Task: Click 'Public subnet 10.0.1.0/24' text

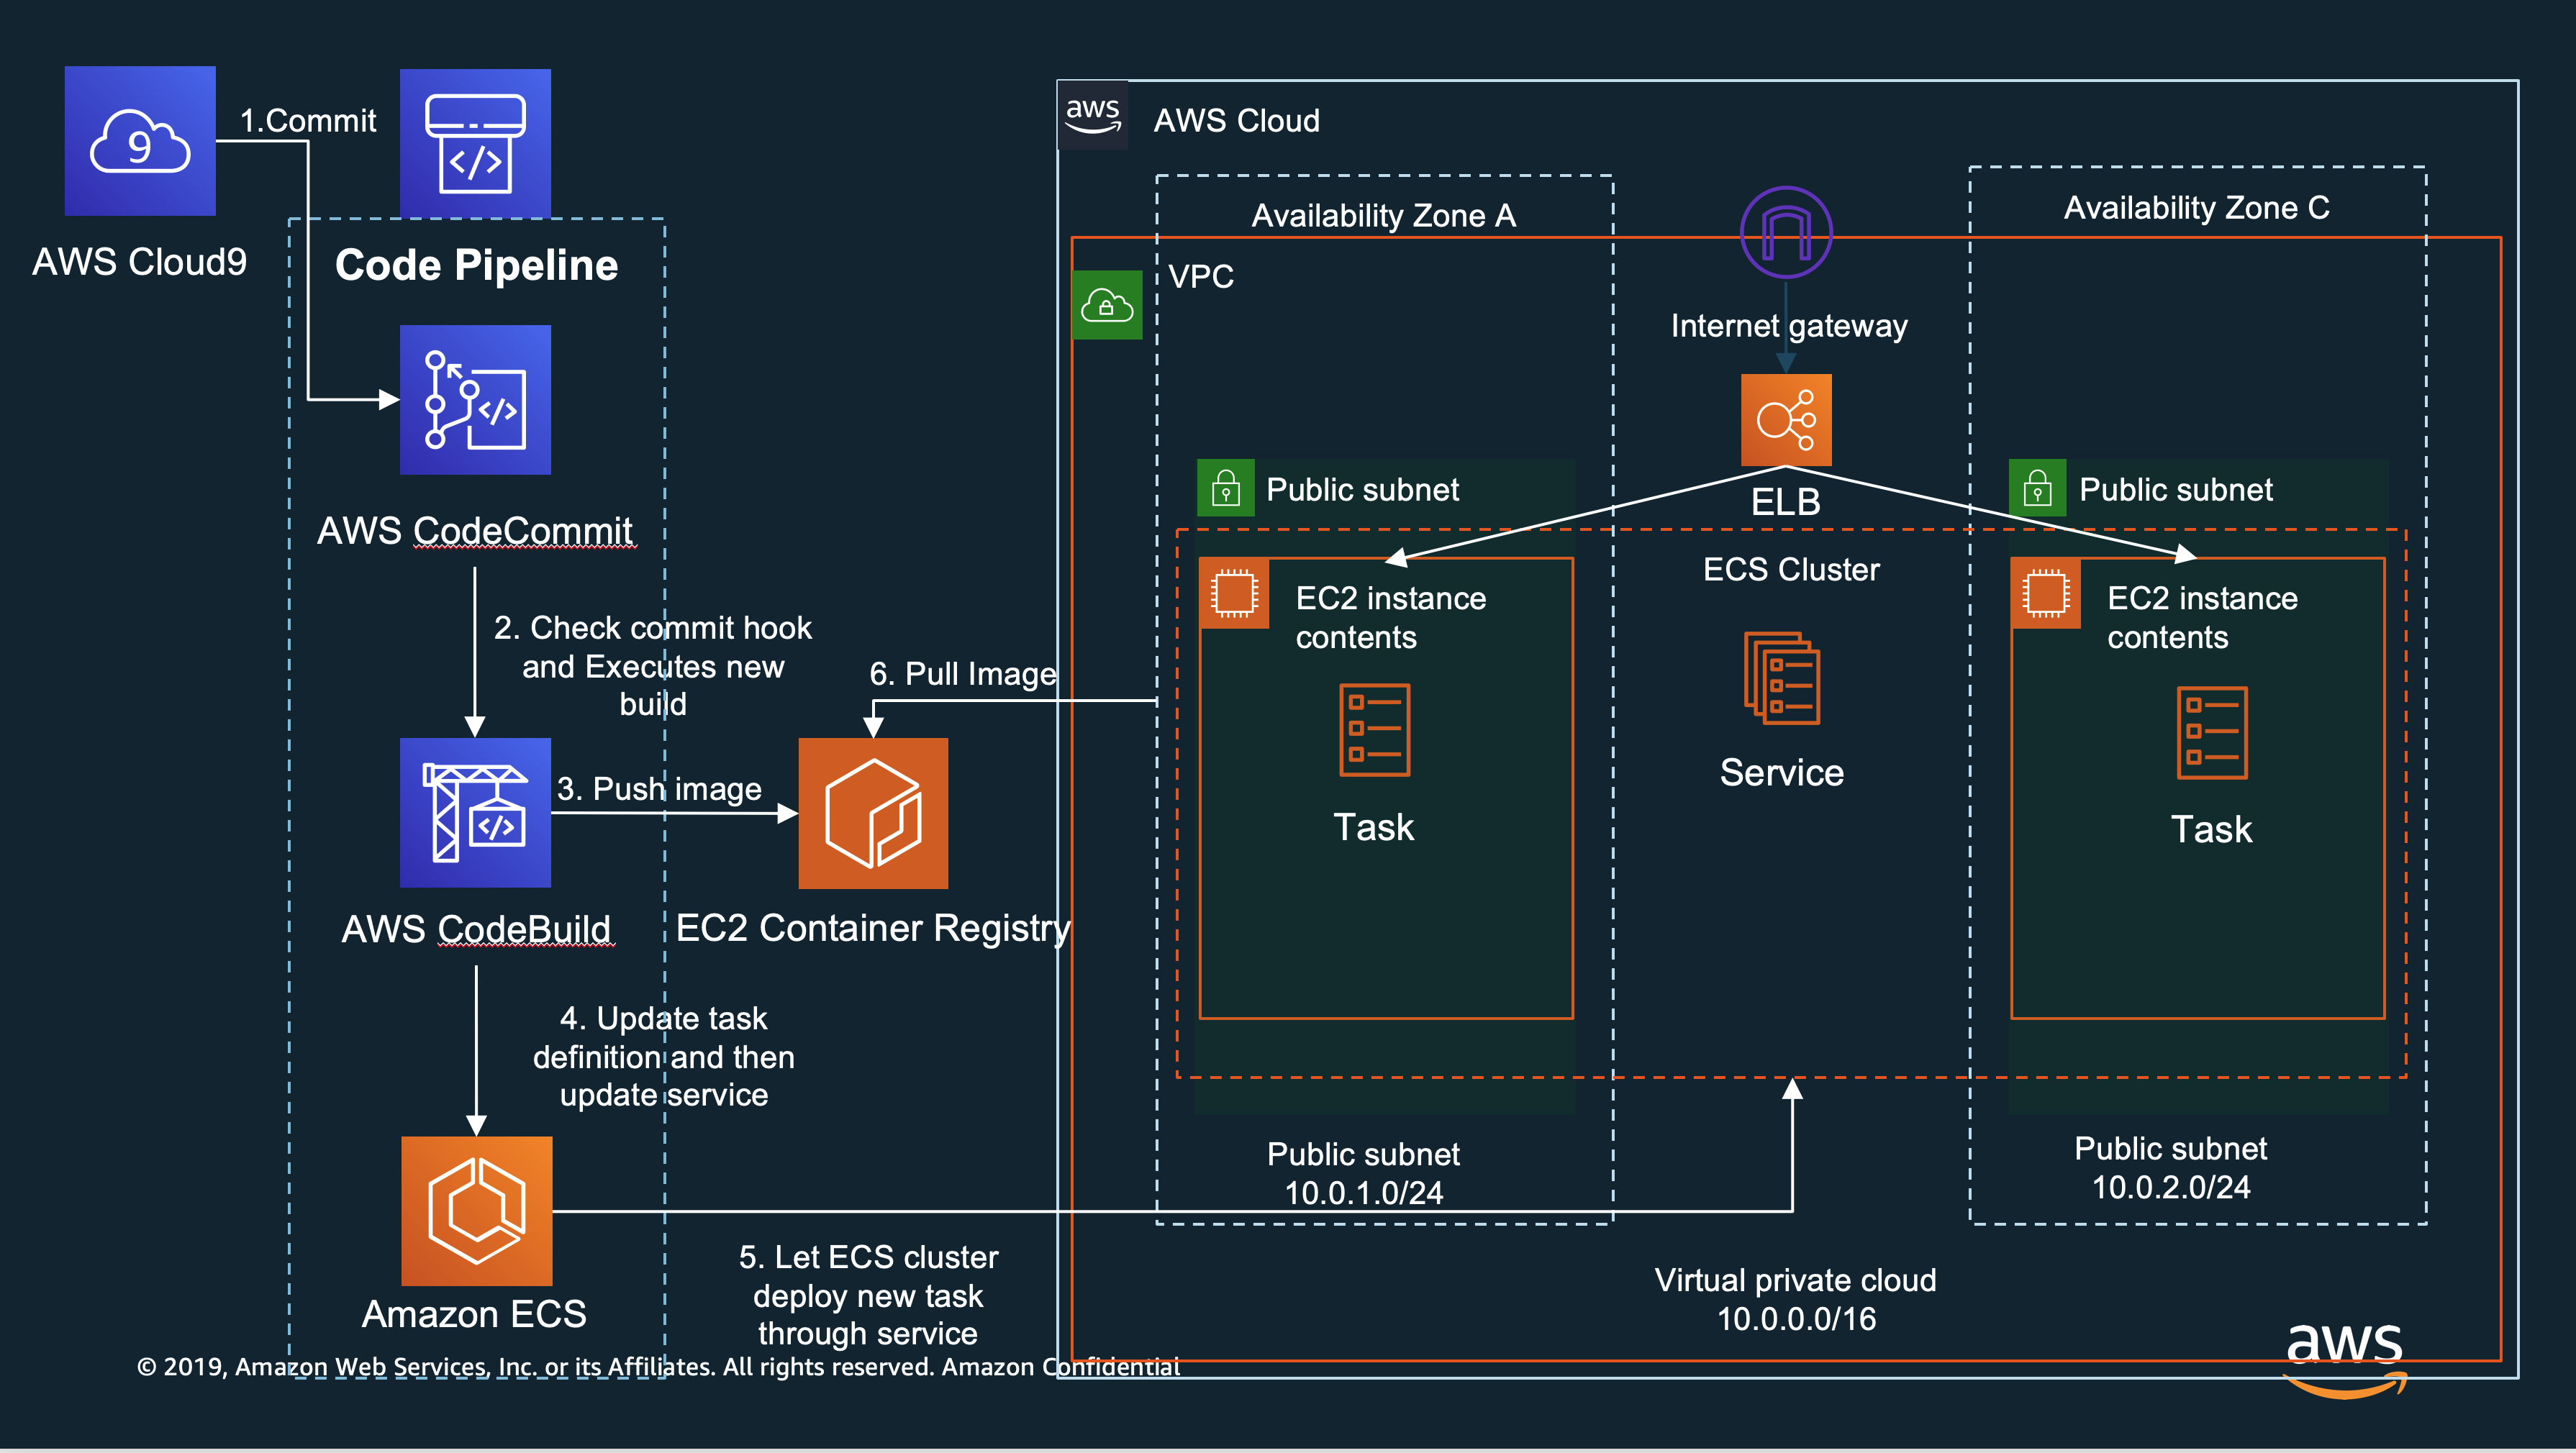Action: tap(1364, 1174)
